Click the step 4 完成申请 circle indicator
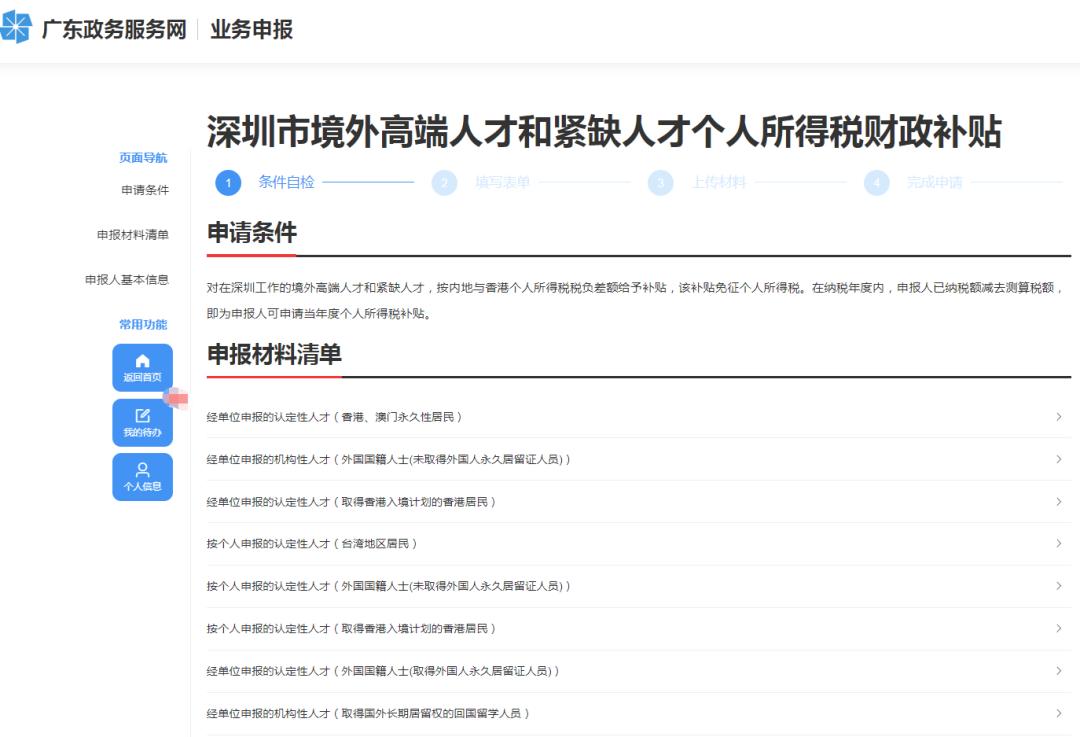 (874, 184)
